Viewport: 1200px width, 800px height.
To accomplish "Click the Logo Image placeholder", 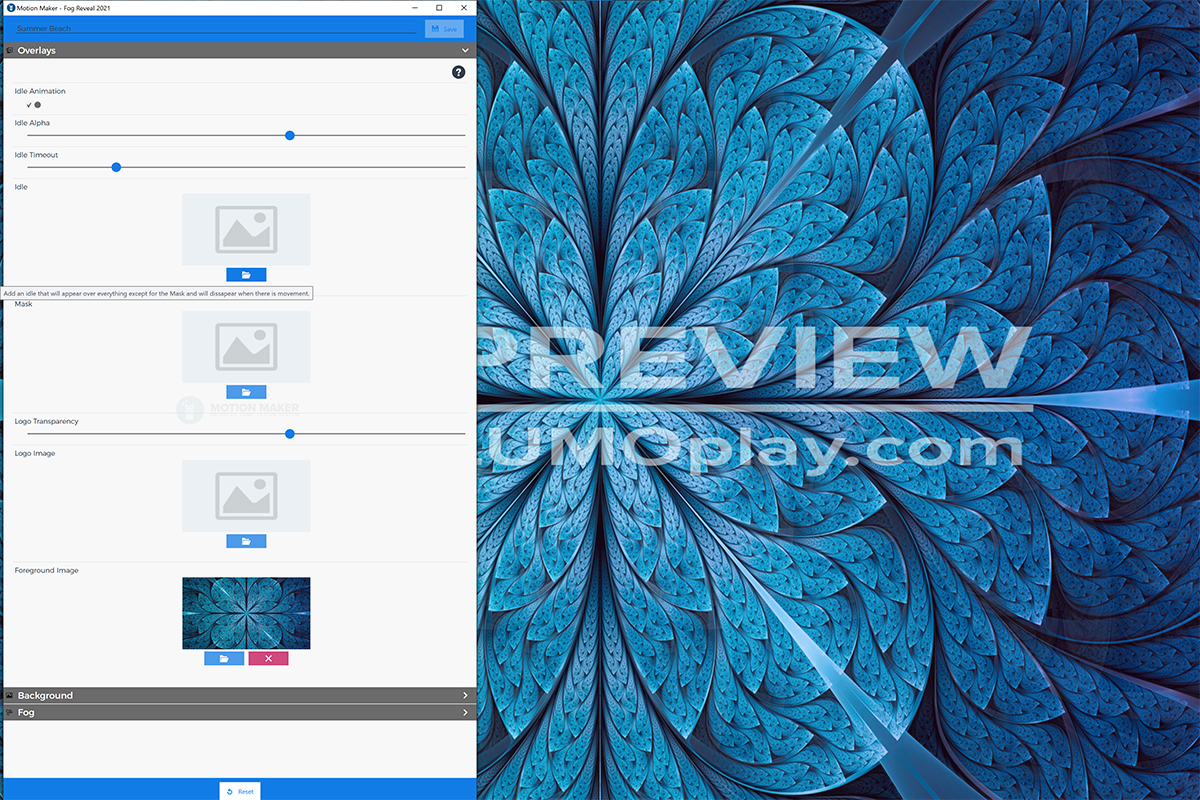I will click(x=246, y=496).
